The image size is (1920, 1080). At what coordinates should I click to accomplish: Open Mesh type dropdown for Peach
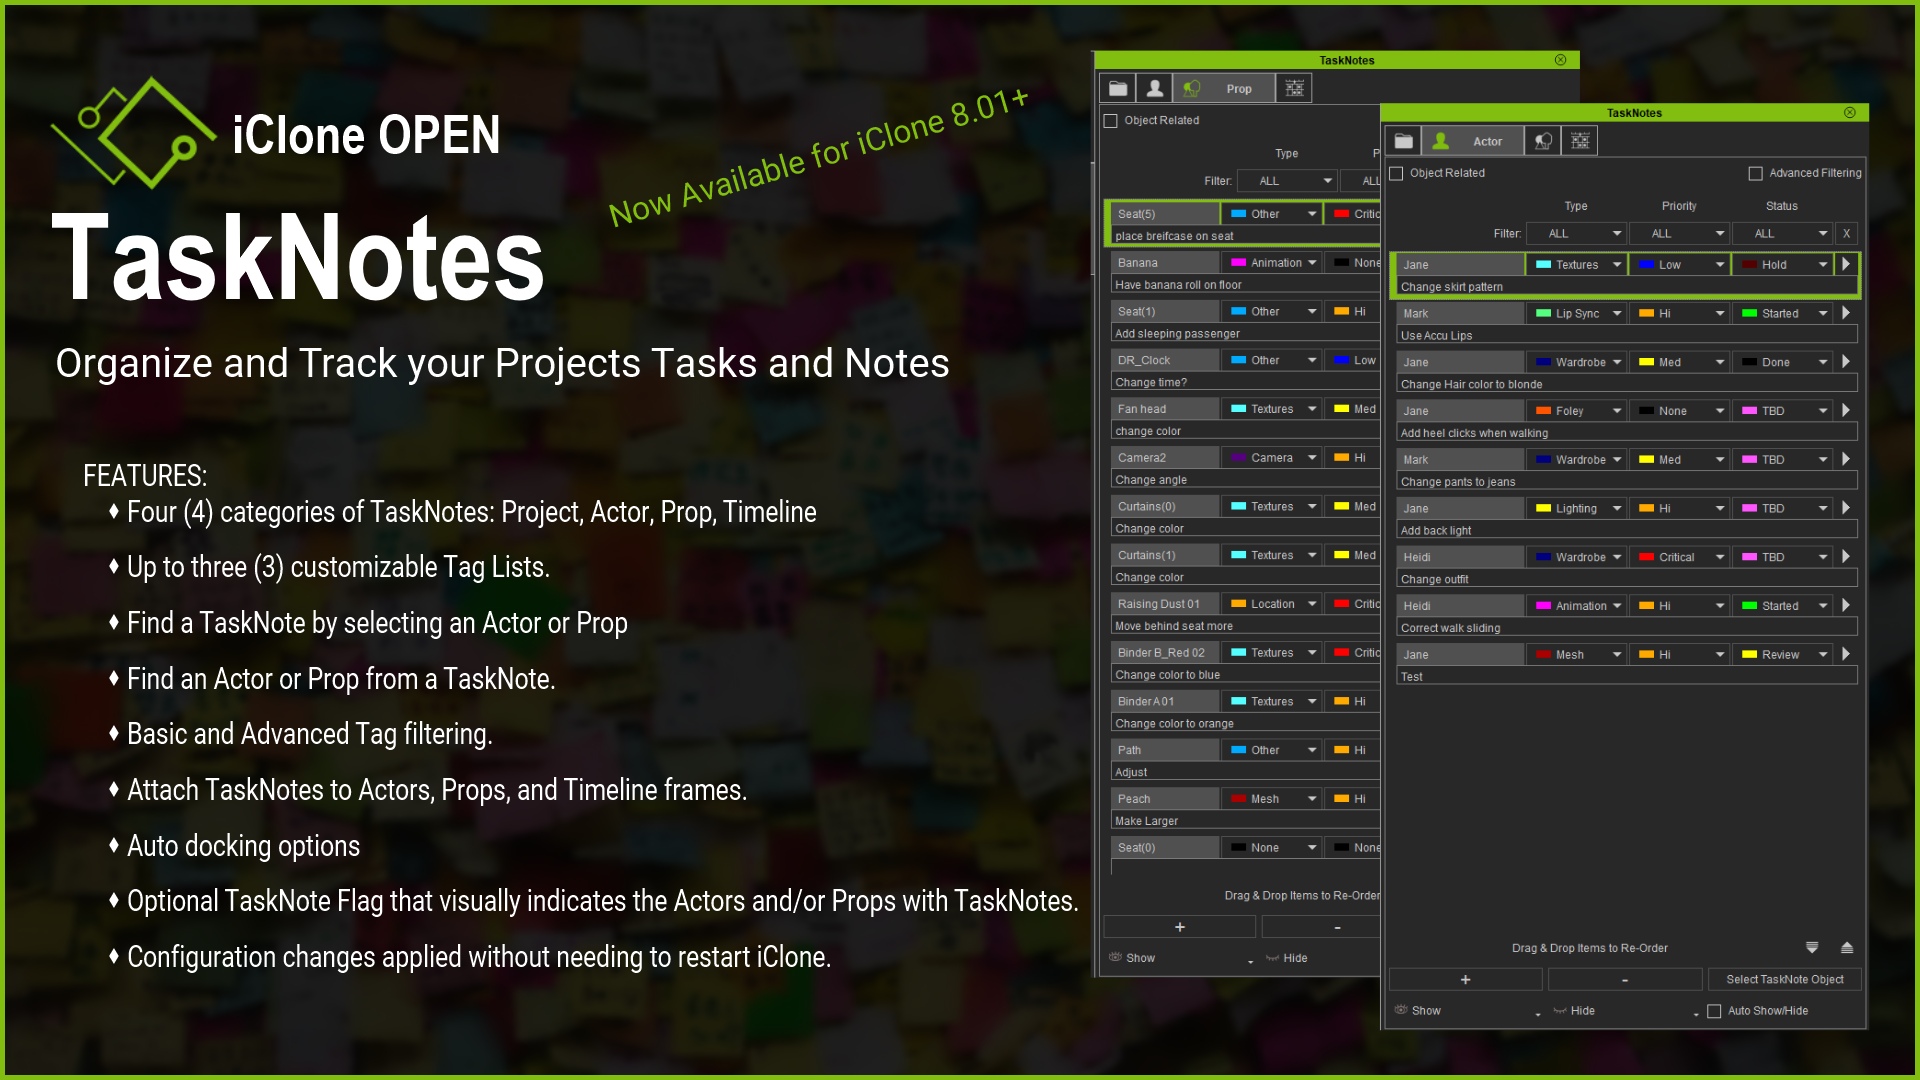coord(1271,799)
